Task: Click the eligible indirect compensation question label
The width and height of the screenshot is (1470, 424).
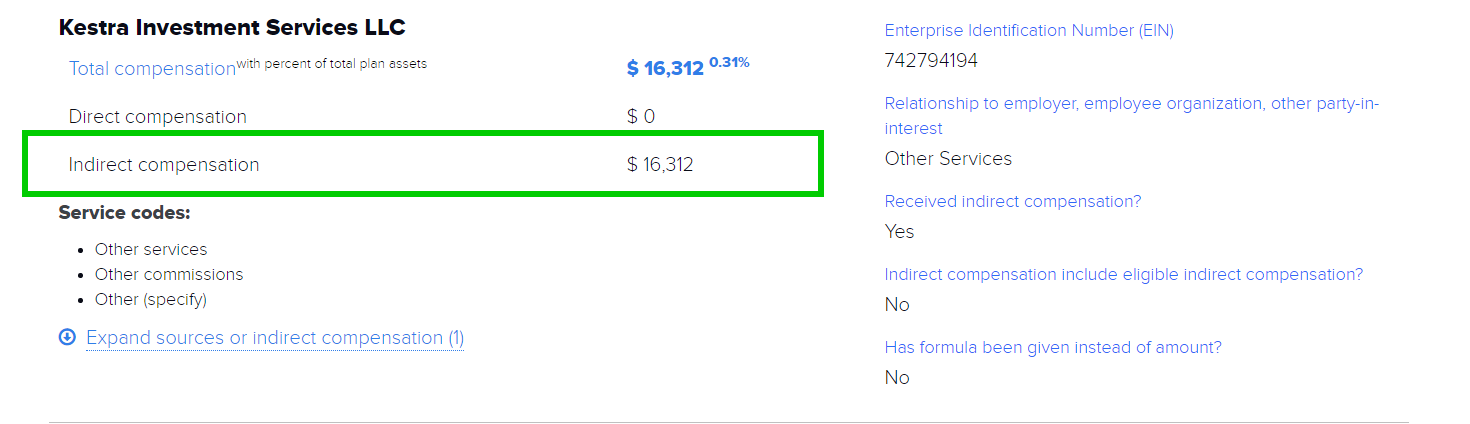Action: pos(1124,275)
